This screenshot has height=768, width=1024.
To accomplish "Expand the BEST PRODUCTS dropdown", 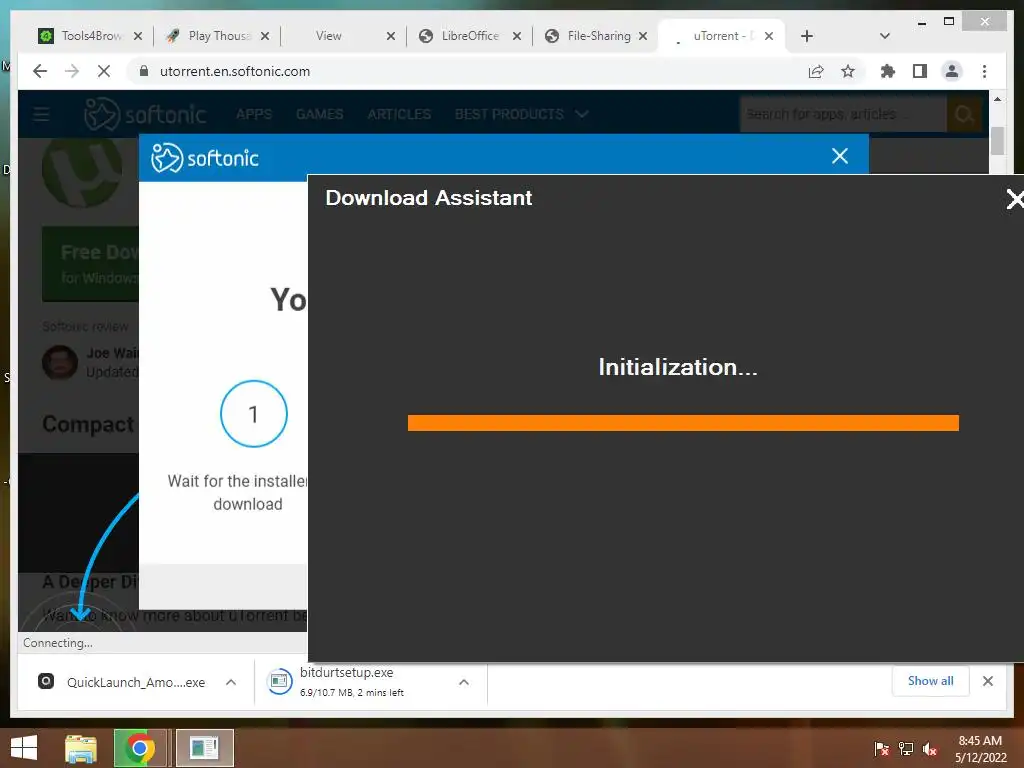I will 521,114.
